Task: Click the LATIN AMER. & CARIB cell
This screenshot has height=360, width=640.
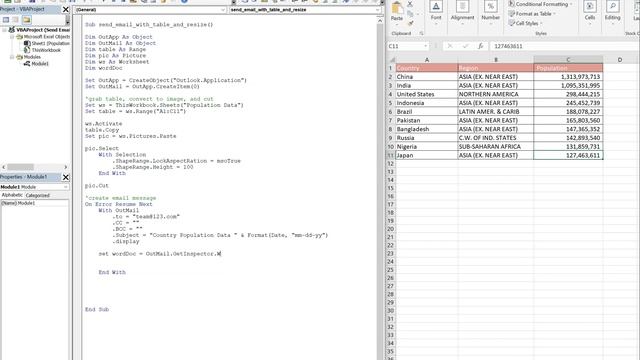Action: coord(496,111)
